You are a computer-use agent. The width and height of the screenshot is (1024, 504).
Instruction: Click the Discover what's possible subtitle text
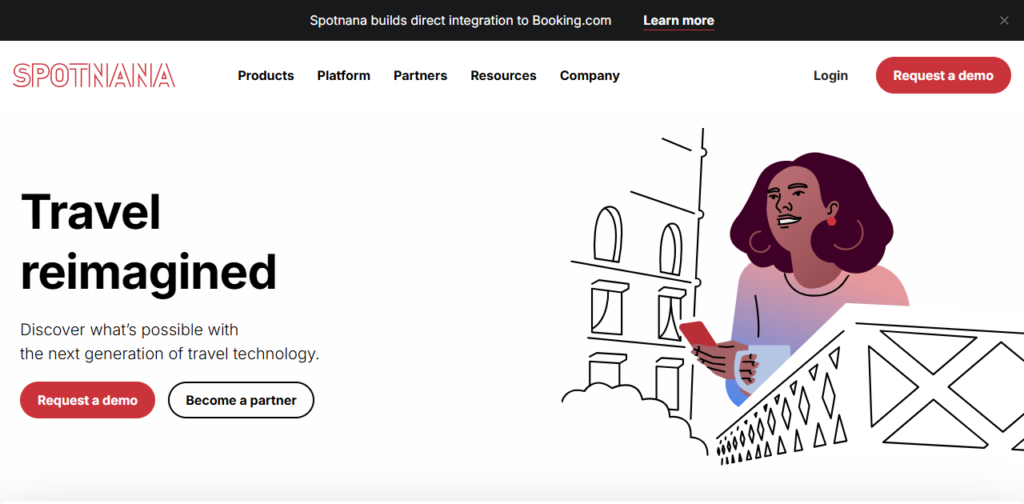click(x=170, y=341)
